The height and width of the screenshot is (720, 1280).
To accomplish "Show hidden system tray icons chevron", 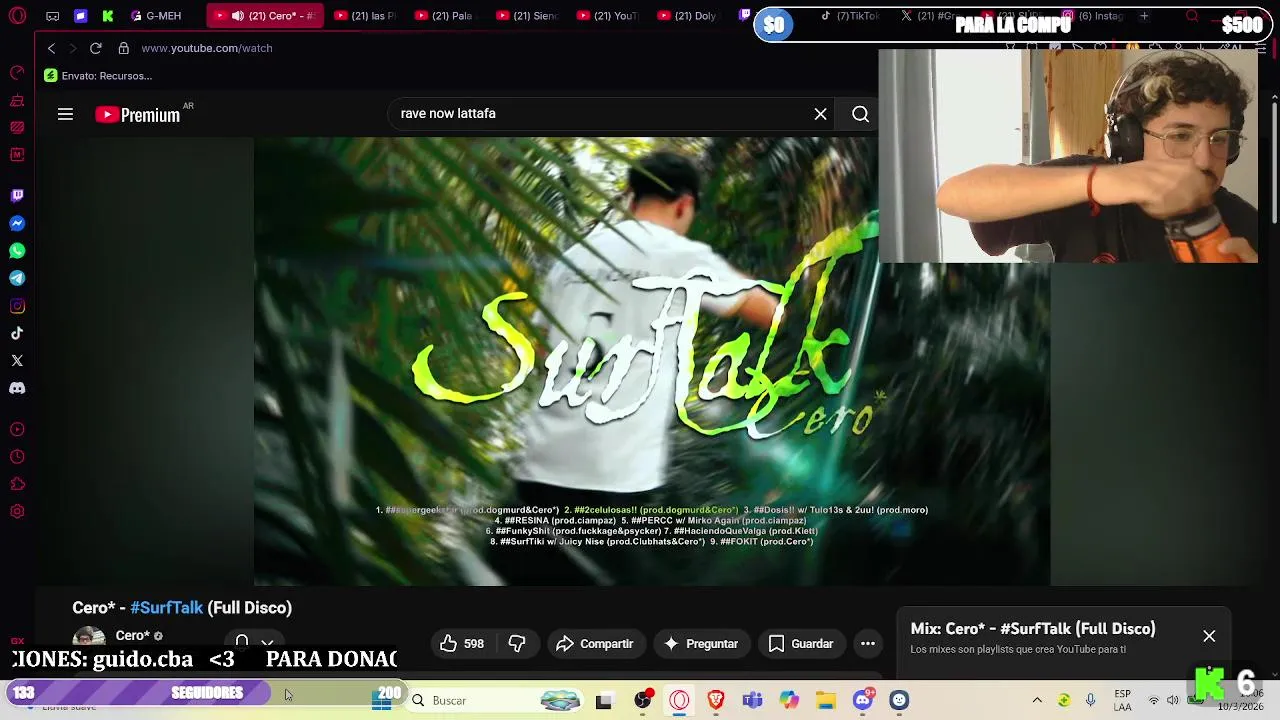I will [x=1037, y=700].
